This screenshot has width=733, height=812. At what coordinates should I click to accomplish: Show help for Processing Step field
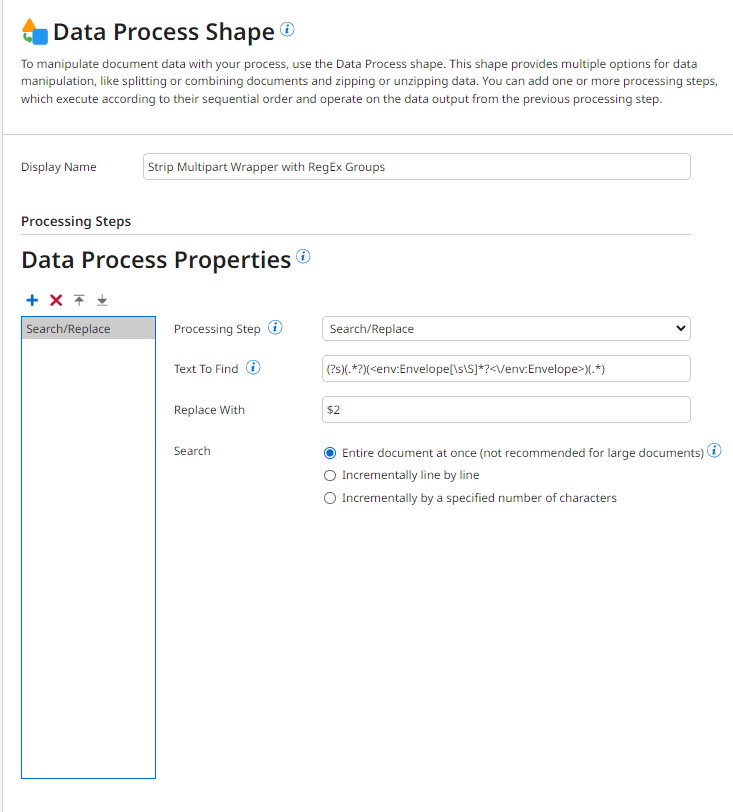[275, 328]
